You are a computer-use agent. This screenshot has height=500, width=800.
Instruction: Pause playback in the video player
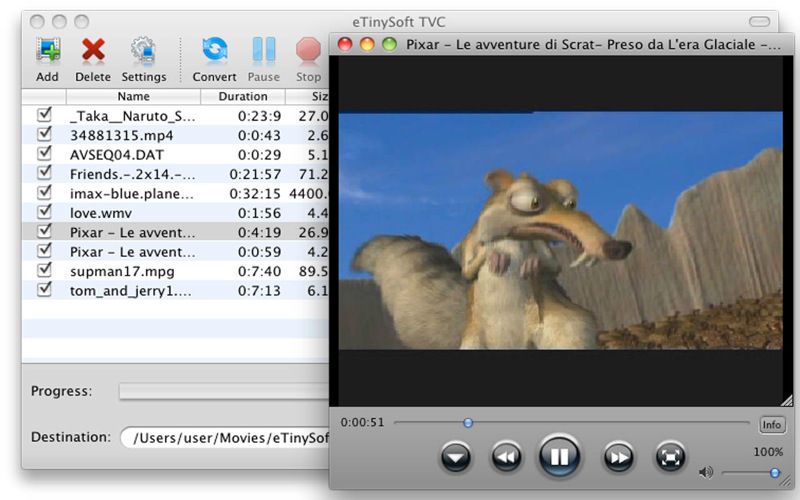coord(559,456)
